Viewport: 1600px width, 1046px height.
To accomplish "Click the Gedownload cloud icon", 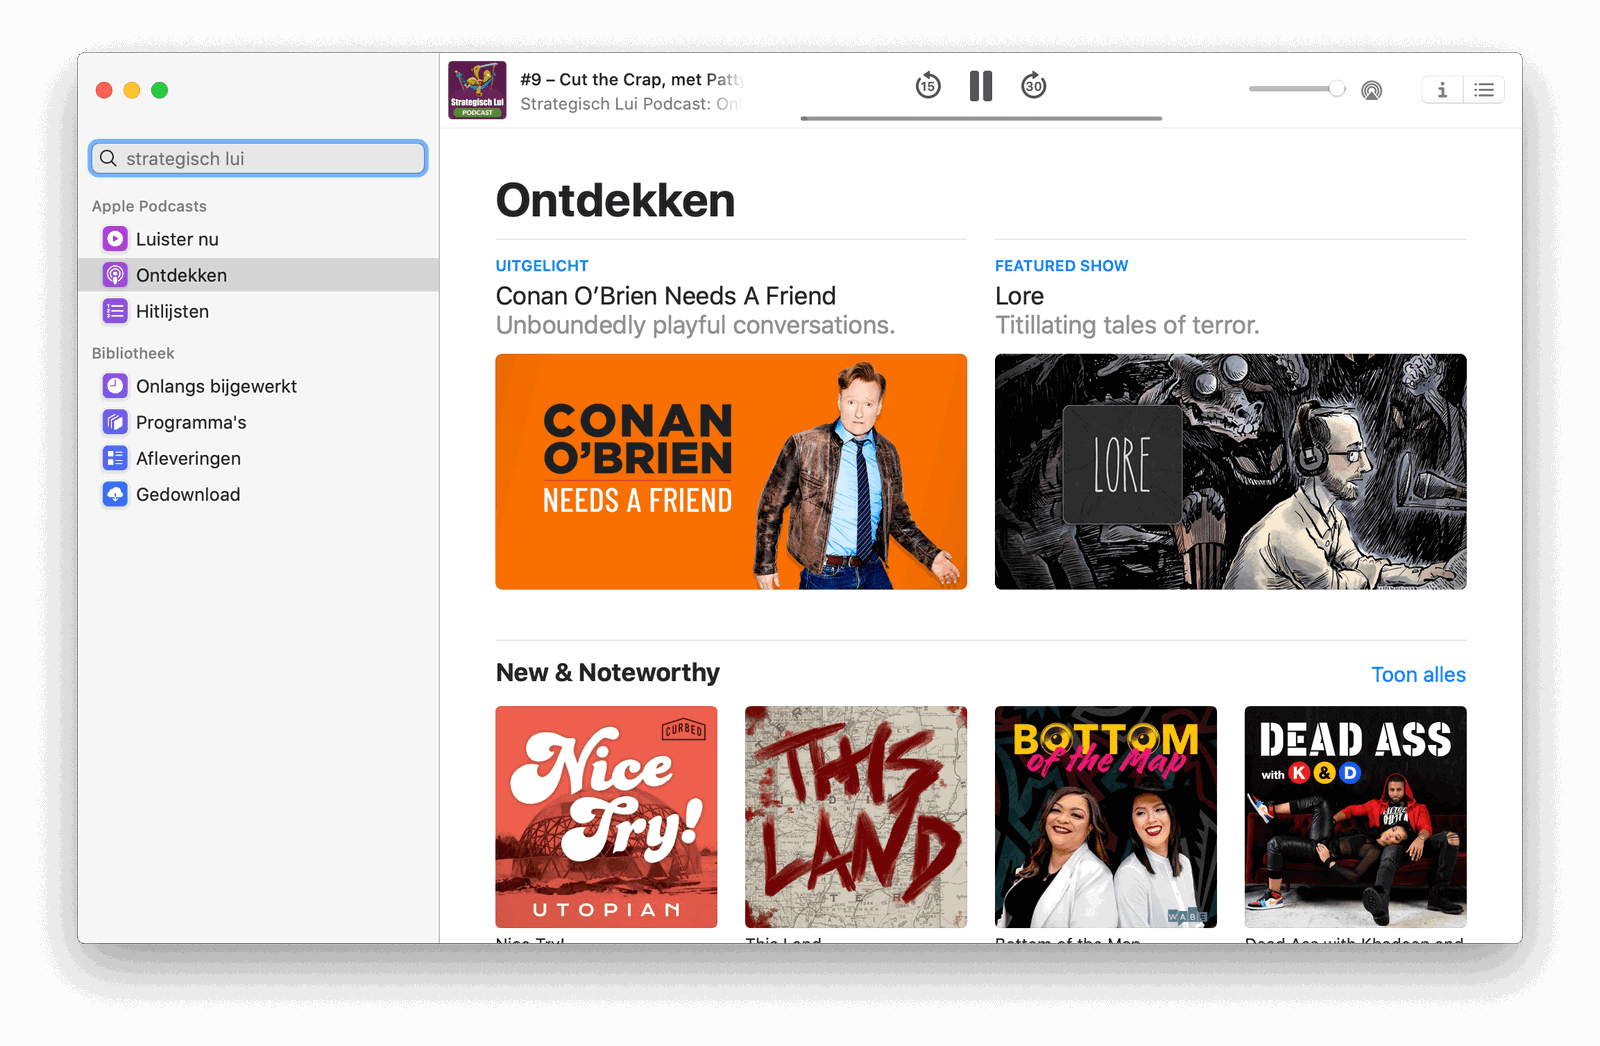I will (x=115, y=494).
